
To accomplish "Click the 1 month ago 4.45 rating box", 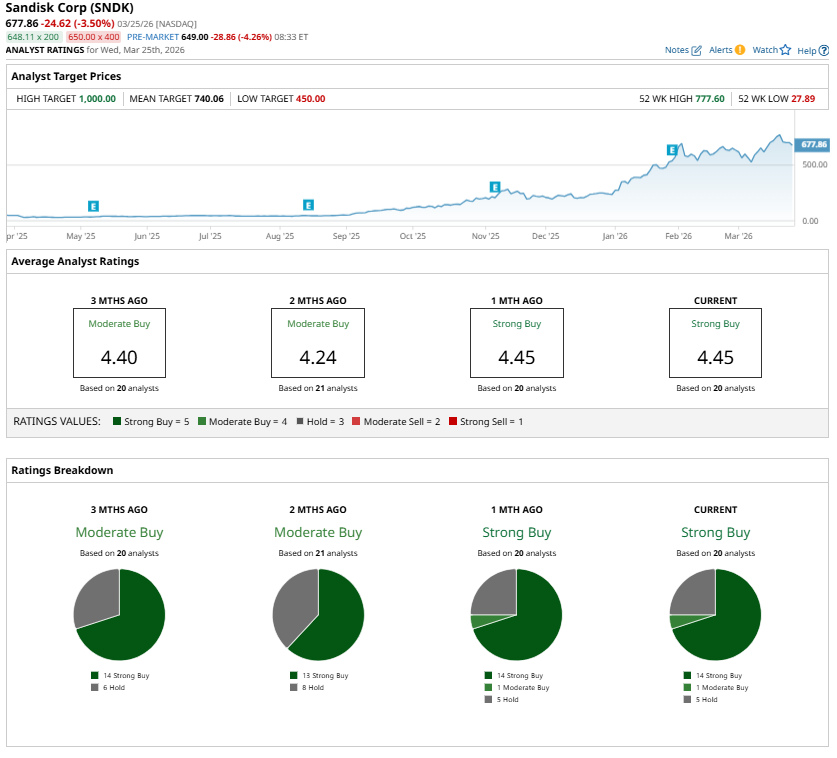I will [517, 343].
